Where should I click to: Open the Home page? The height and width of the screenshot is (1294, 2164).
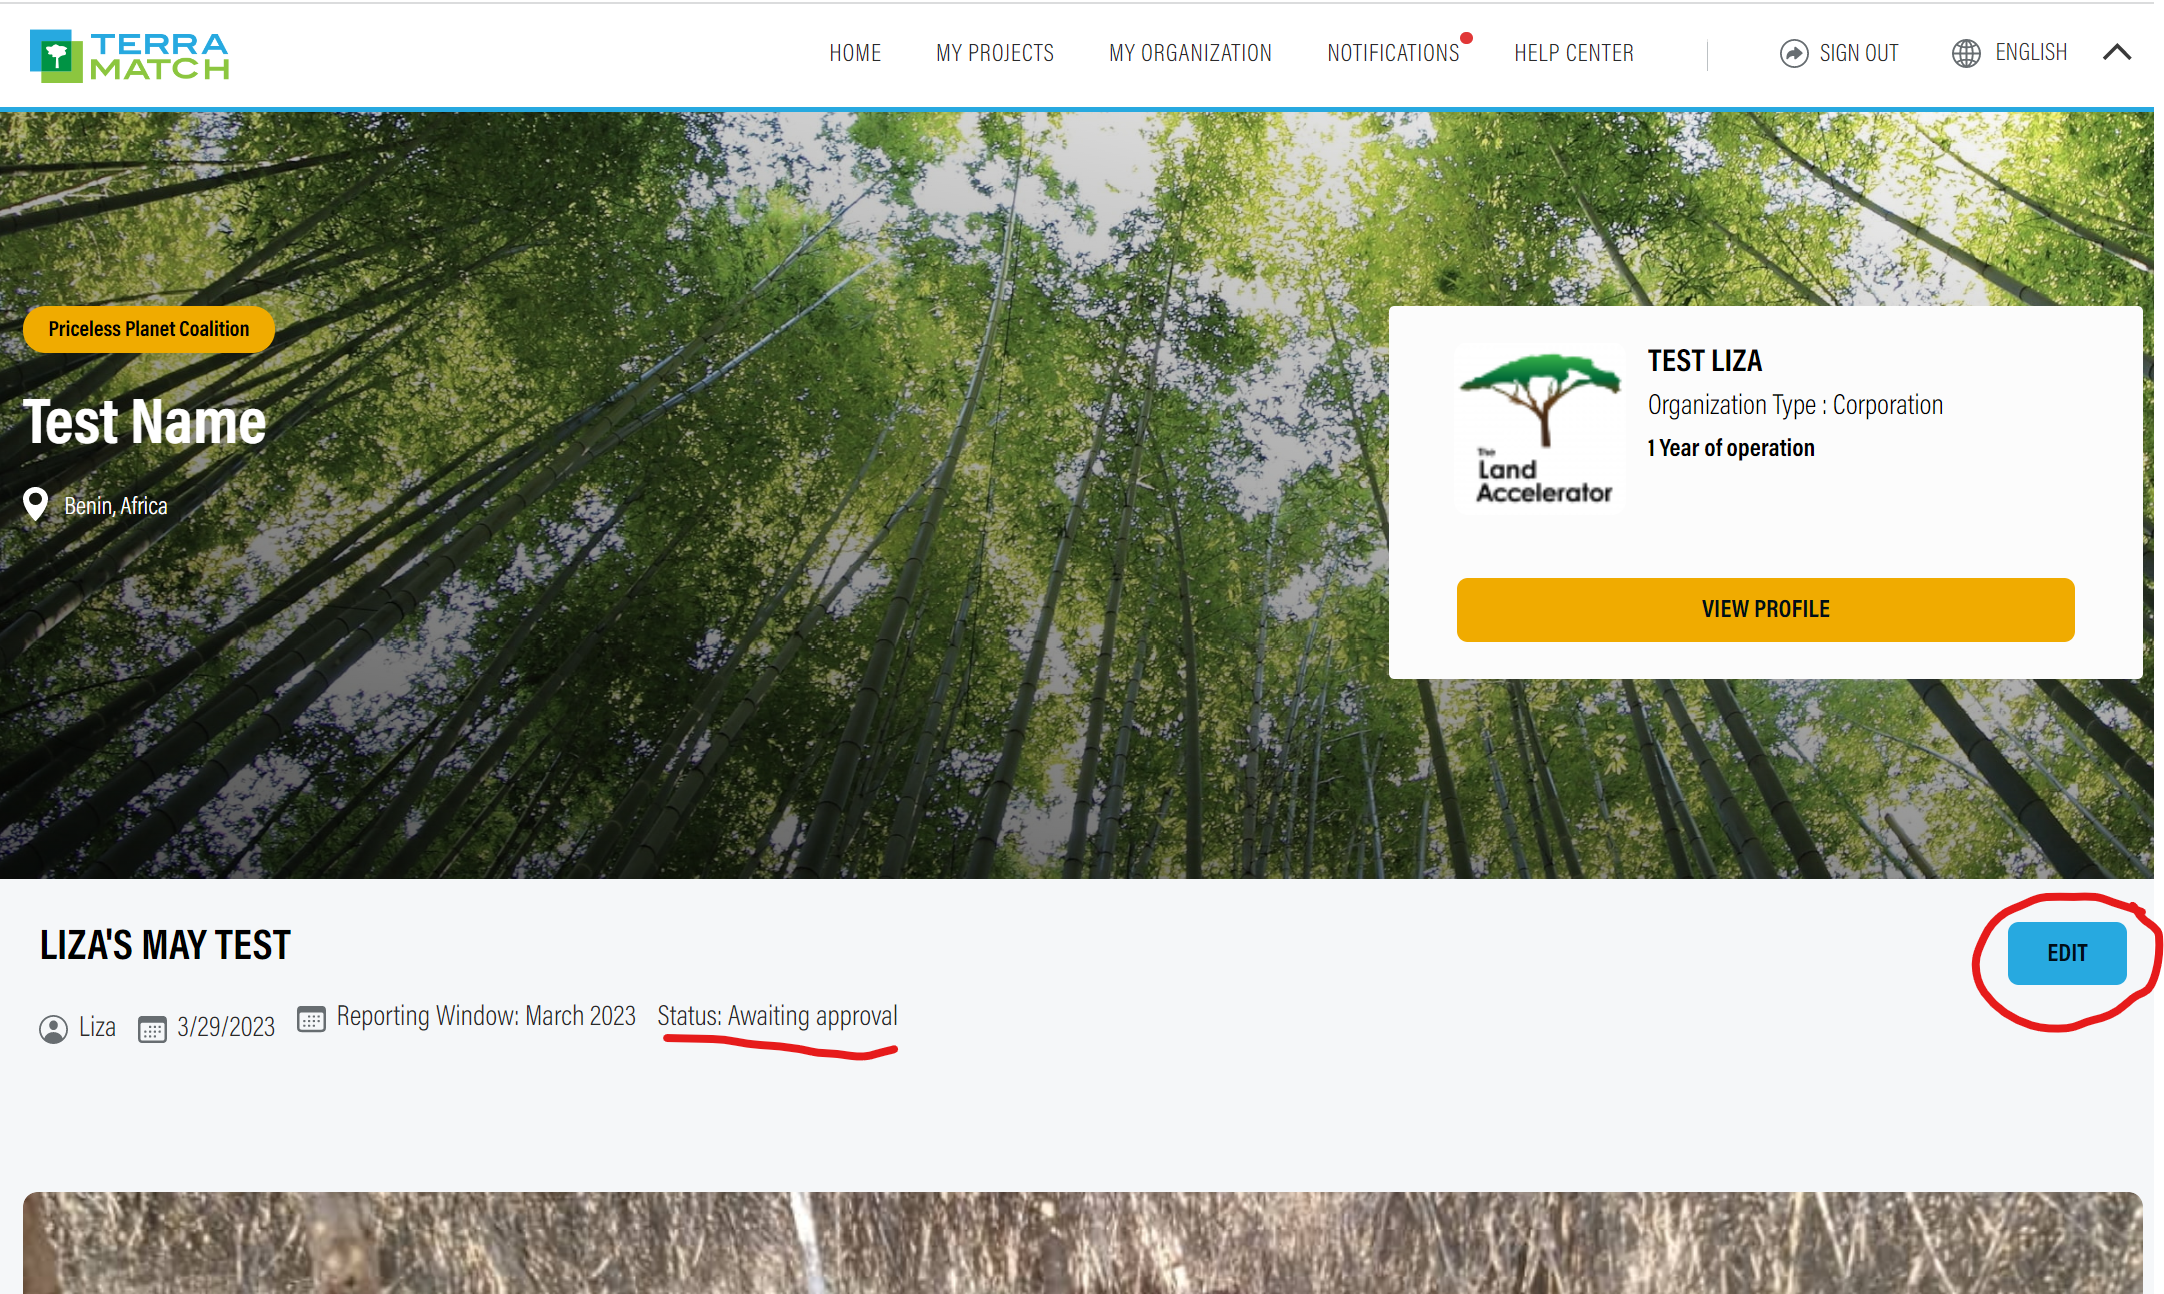point(855,53)
